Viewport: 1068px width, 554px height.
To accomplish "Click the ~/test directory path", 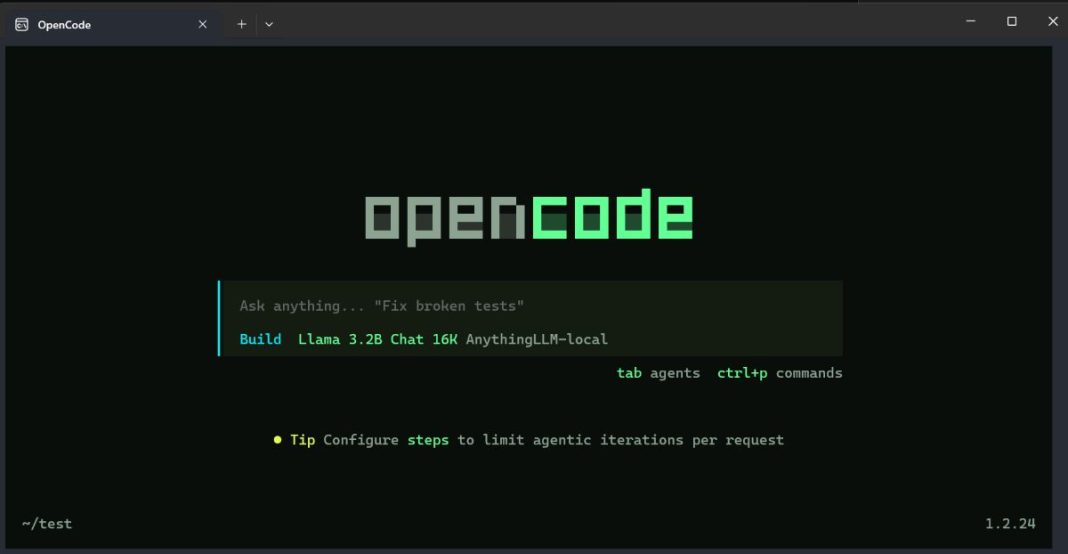I will (47, 524).
